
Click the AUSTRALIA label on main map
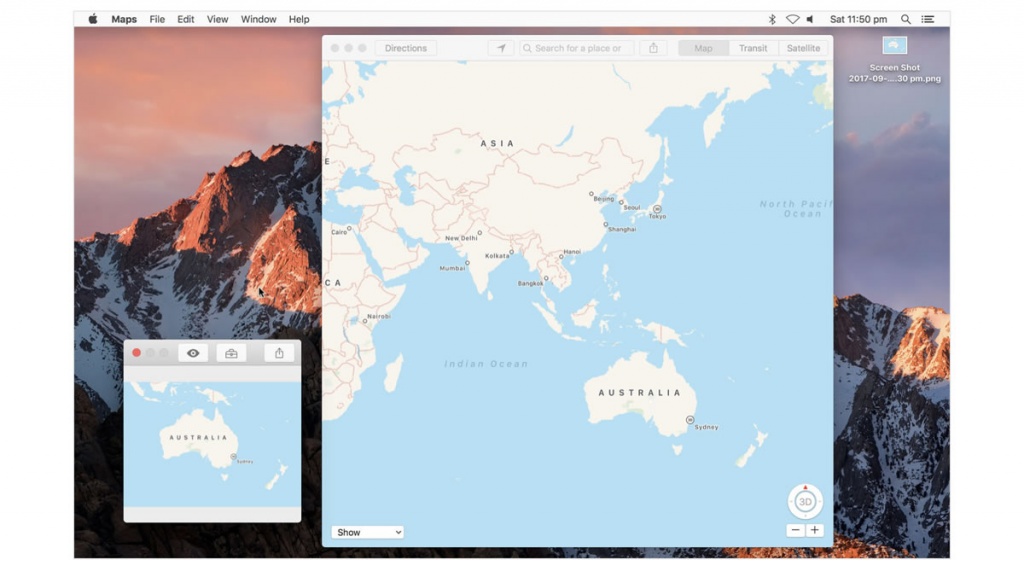tap(640, 392)
